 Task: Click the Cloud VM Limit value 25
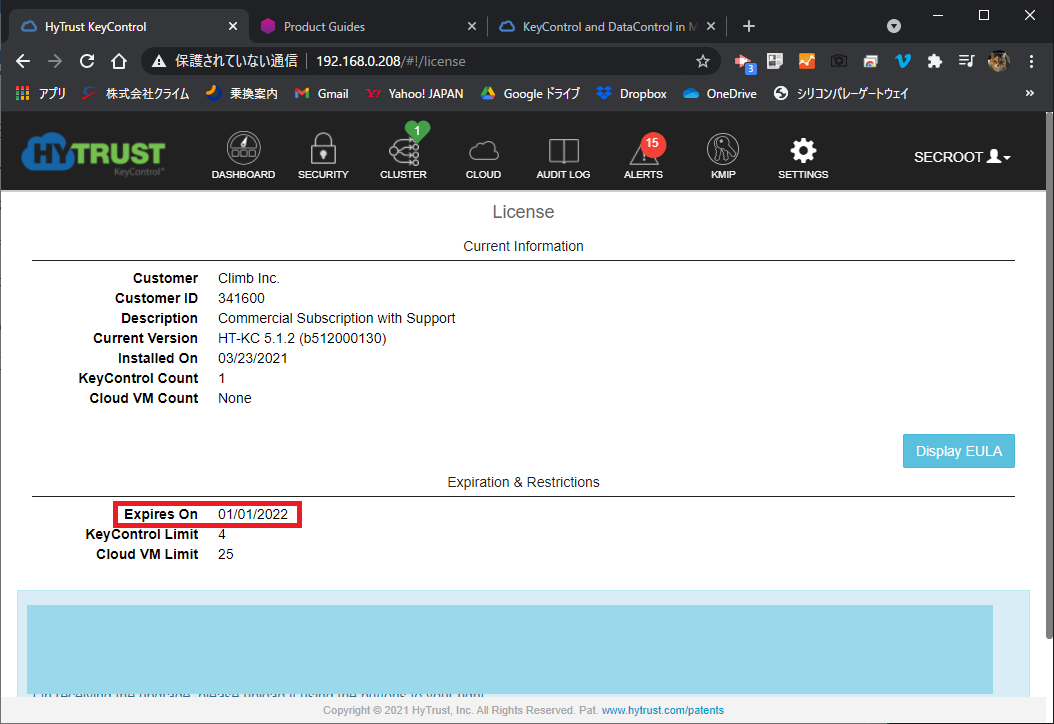click(226, 555)
